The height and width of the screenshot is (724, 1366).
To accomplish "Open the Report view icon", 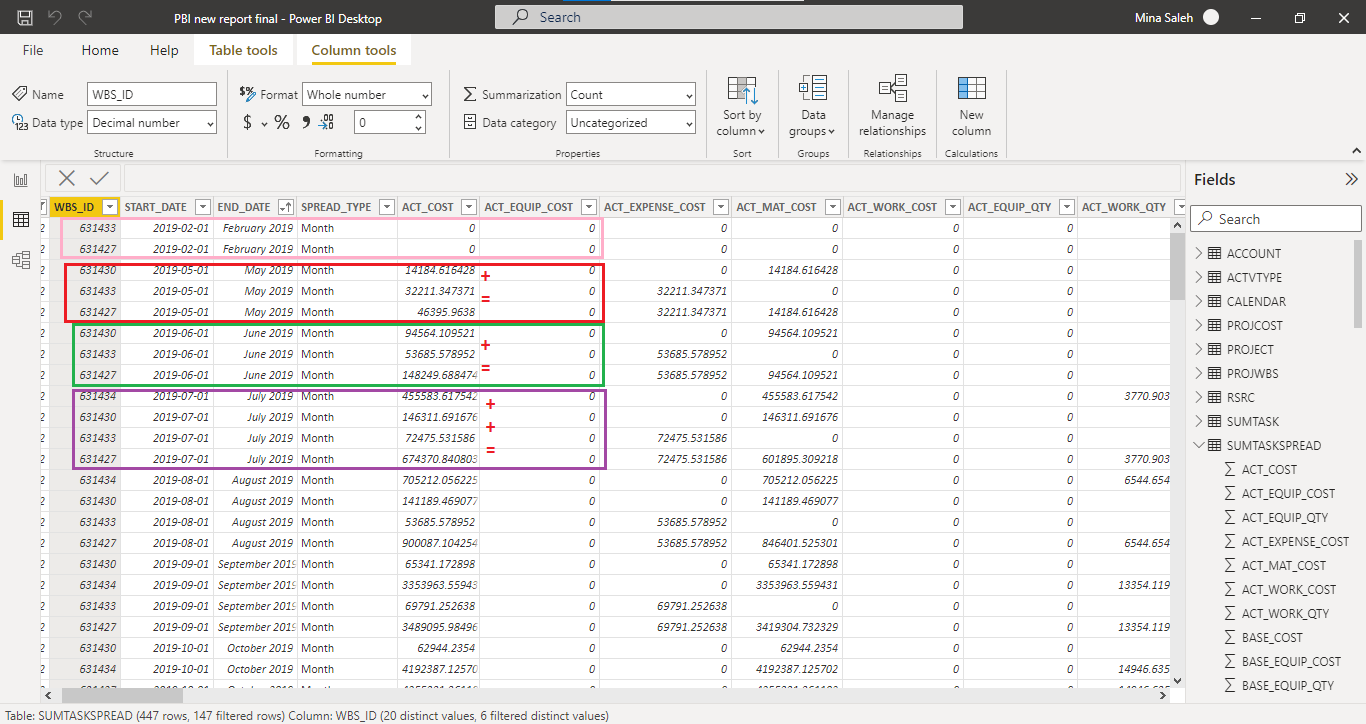I will (20, 180).
